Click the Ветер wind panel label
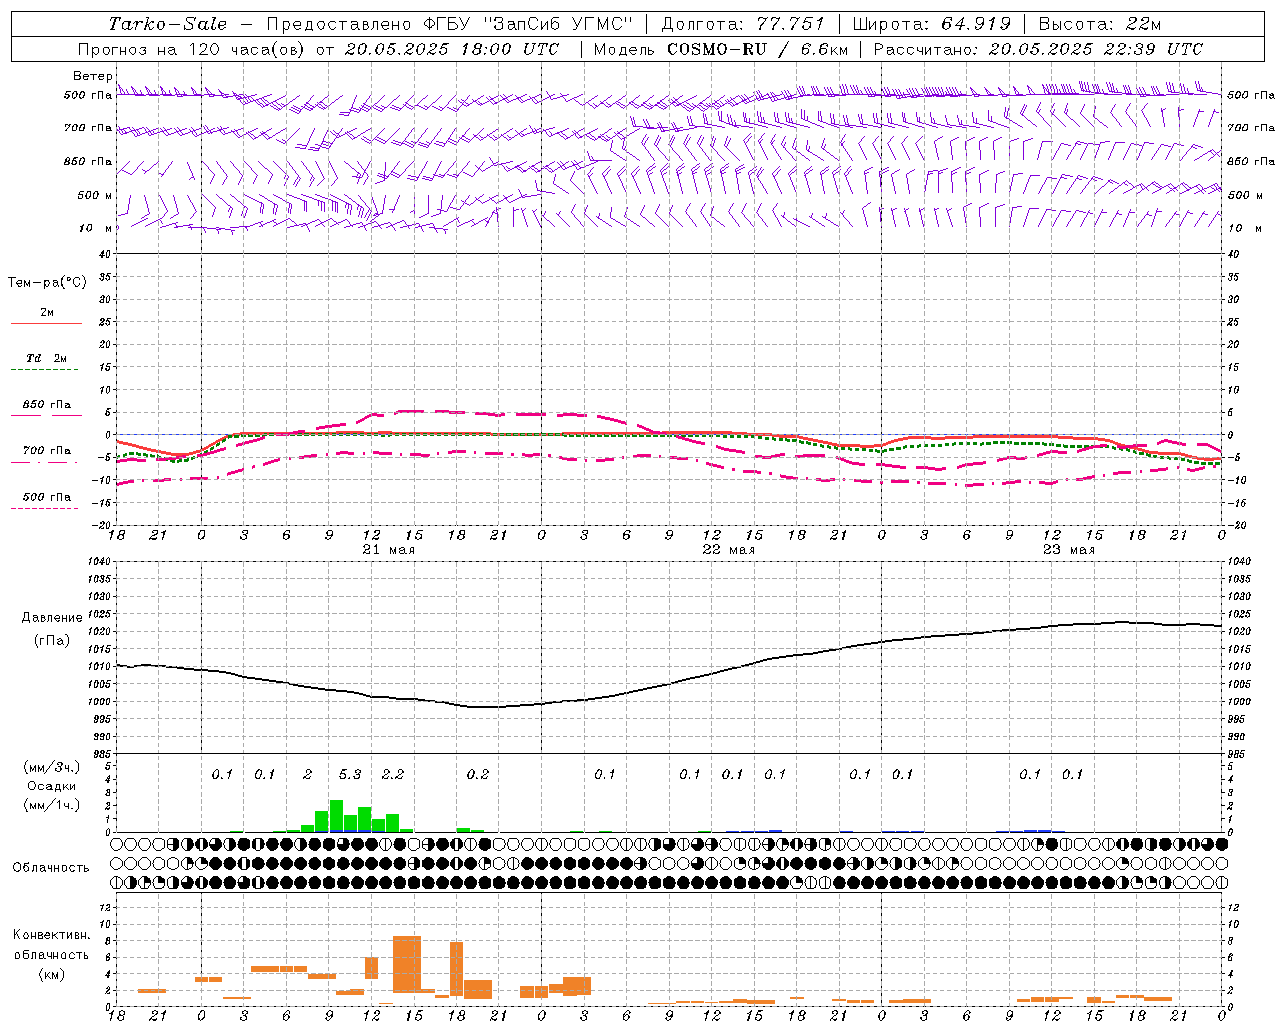 click(93, 76)
